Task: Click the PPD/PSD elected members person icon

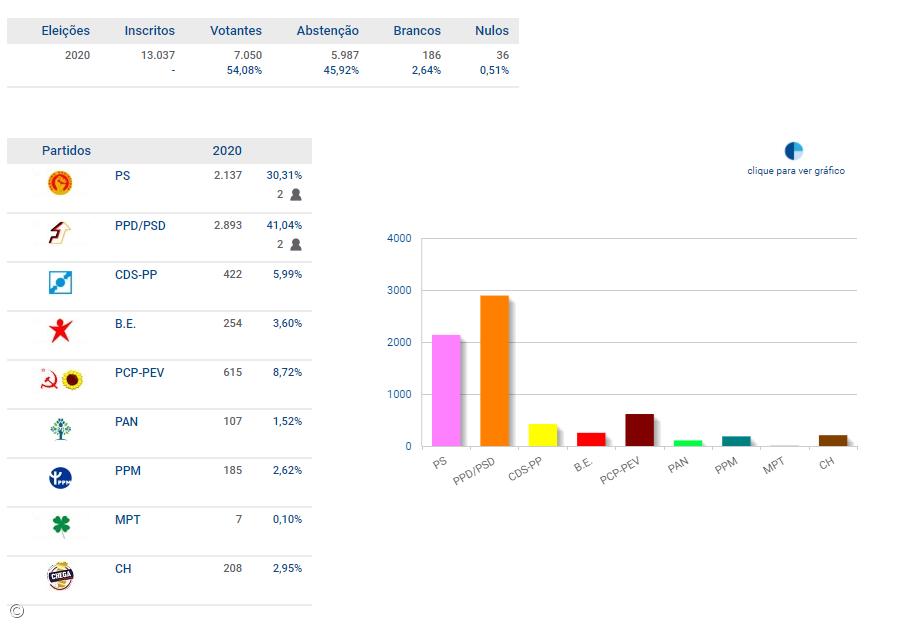Action: (x=295, y=245)
